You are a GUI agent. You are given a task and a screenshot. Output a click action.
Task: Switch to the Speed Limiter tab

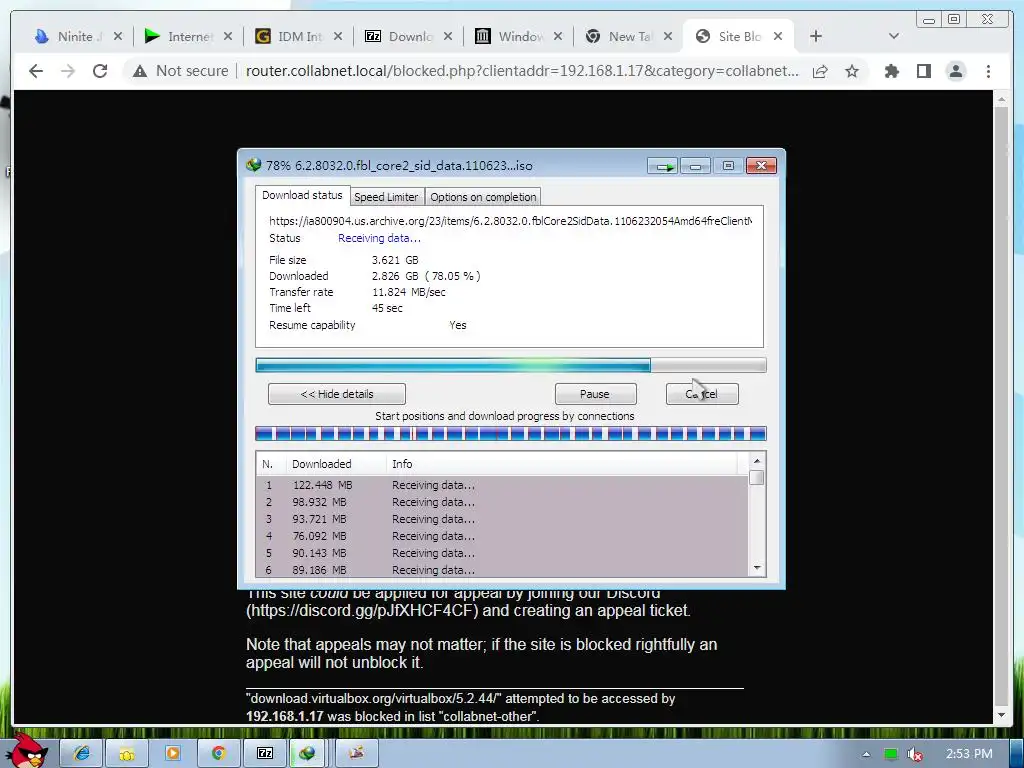pyautogui.click(x=386, y=197)
